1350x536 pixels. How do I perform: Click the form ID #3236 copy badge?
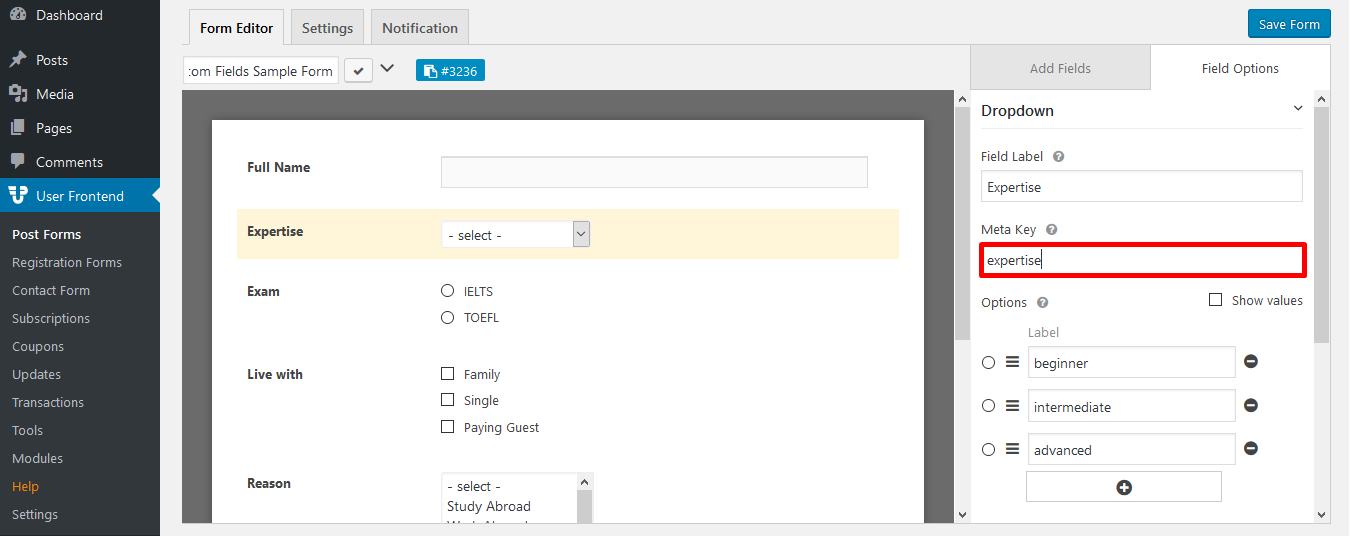point(450,71)
